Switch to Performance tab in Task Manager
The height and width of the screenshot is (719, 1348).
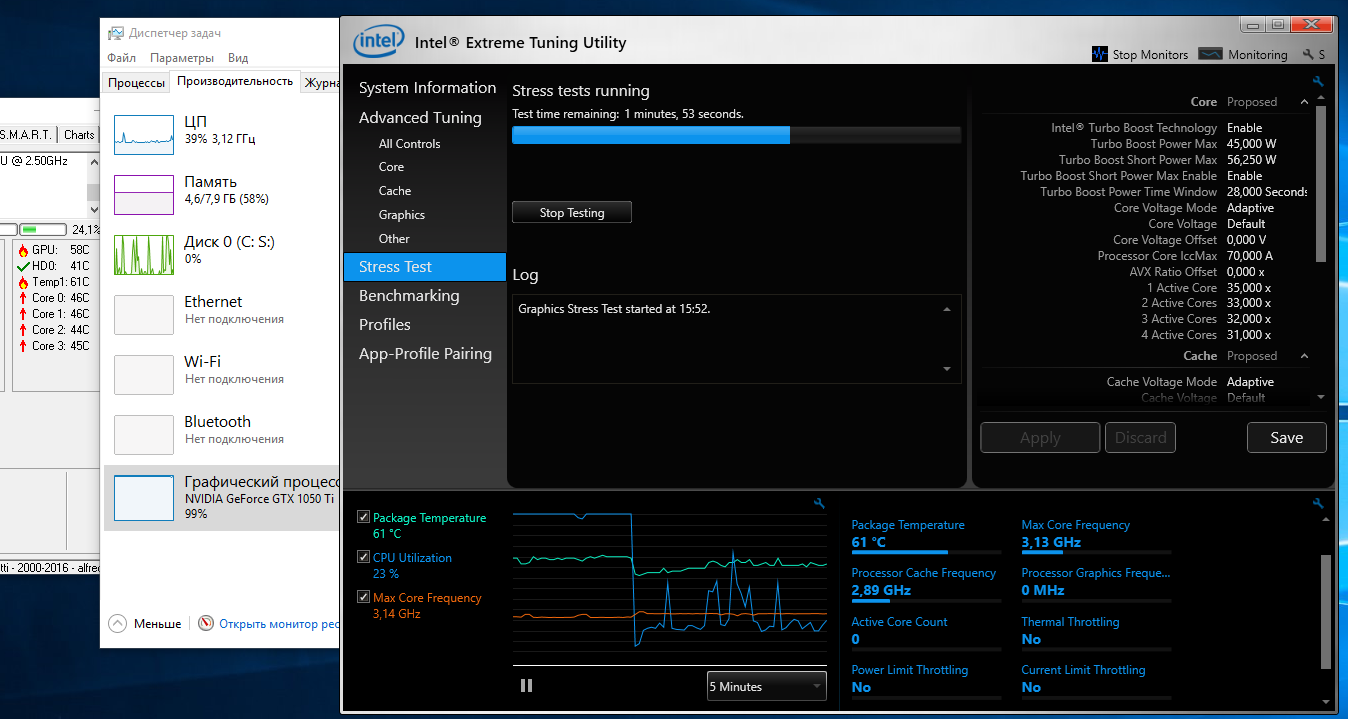pos(235,81)
